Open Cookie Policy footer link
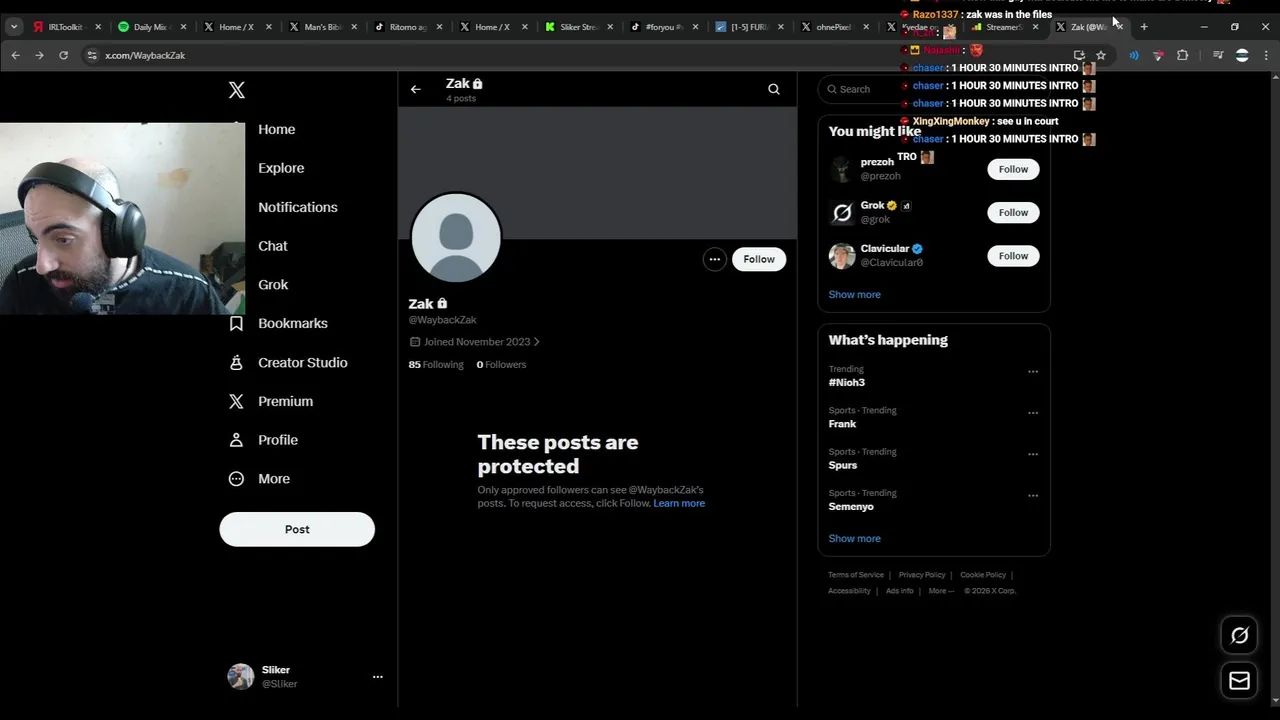The height and width of the screenshot is (720, 1280). 983,575
